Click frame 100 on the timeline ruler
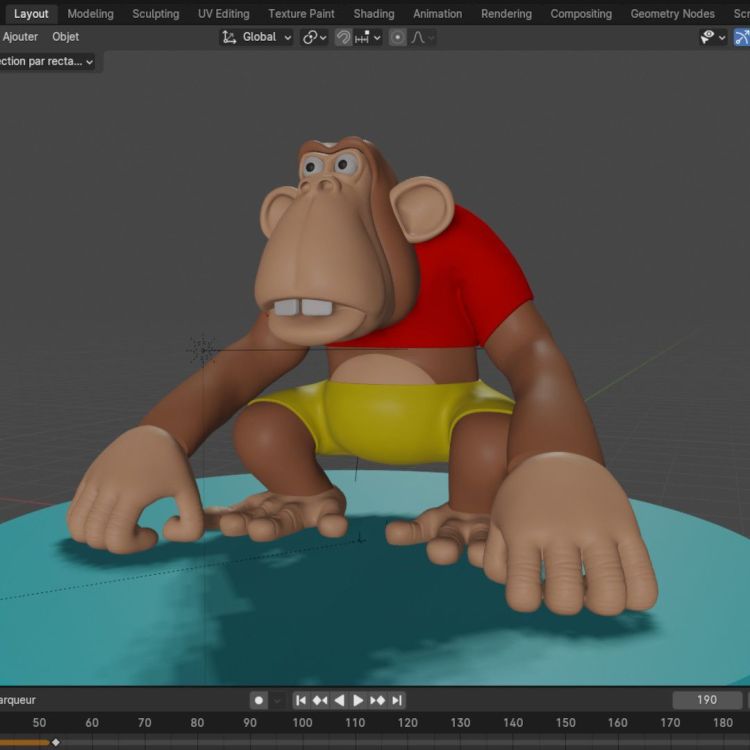 [x=302, y=722]
